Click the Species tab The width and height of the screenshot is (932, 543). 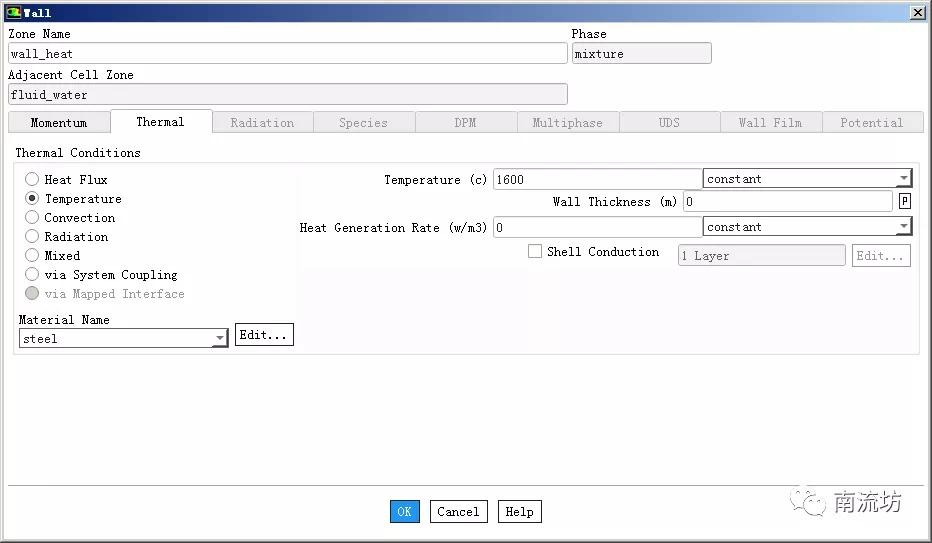tap(363, 122)
